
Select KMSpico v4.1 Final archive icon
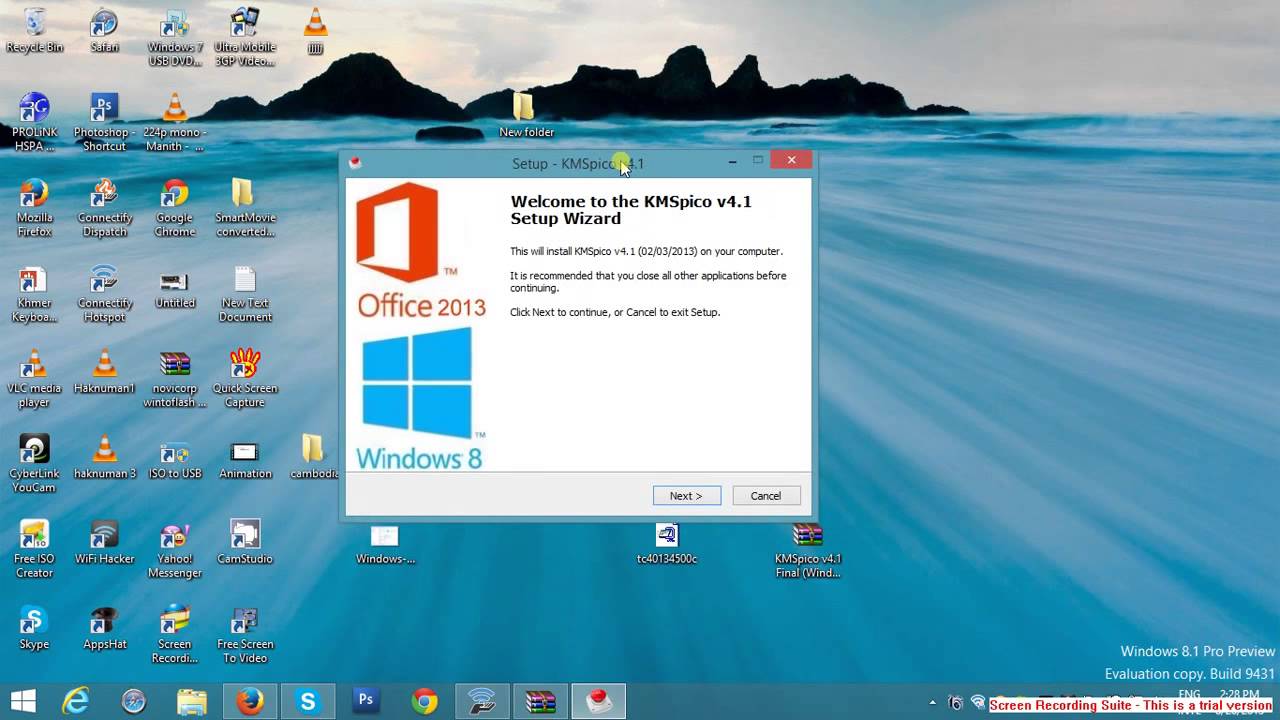pyautogui.click(x=807, y=550)
